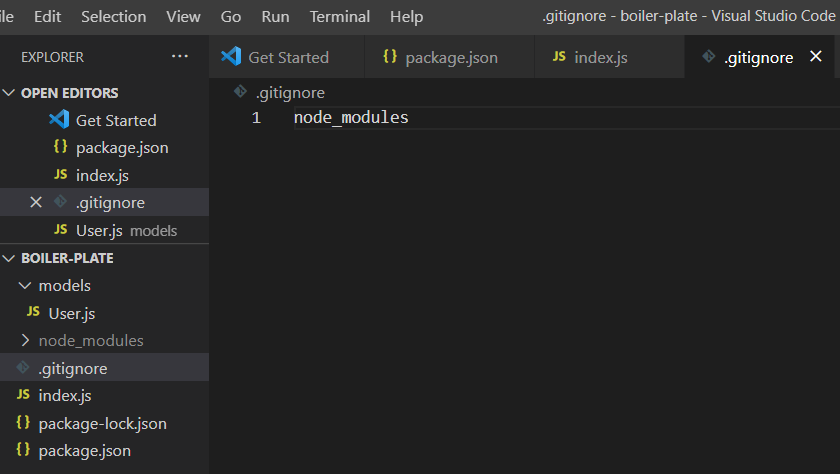Click JS icon beside User.js in Open Editors

[61, 229]
